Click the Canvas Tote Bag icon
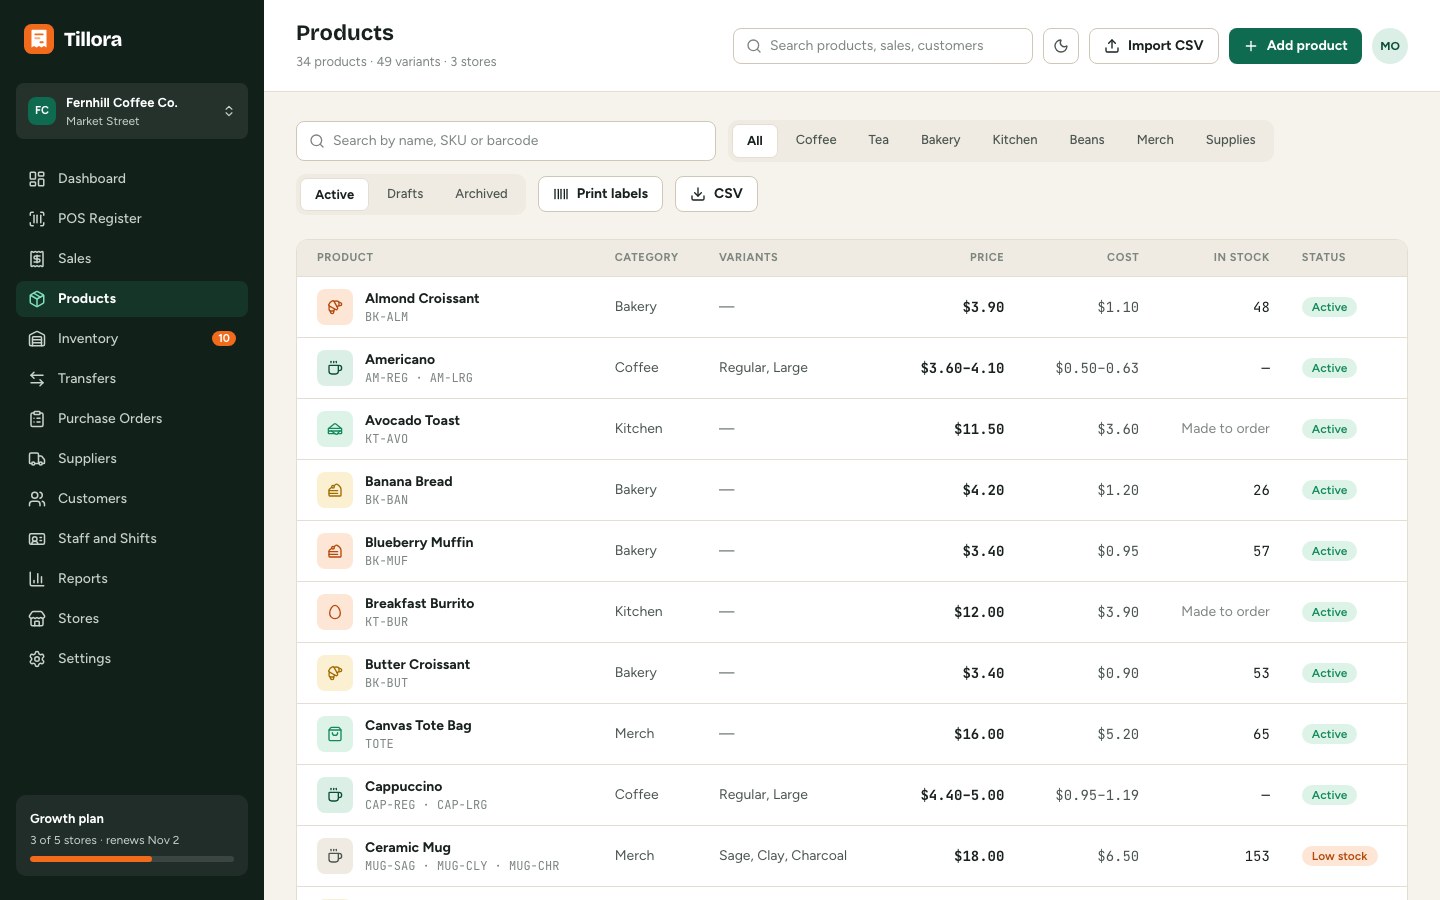The image size is (1440, 900). tap(335, 734)
